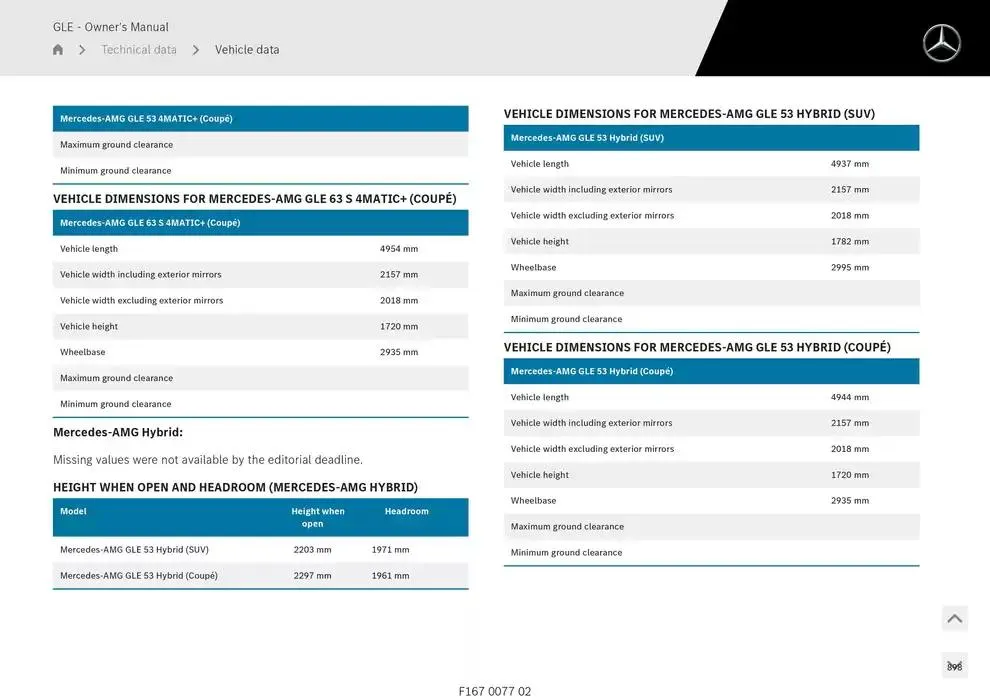
Task: Click the breadcrumb chevron before Technical data
Action: click(82, 50)
